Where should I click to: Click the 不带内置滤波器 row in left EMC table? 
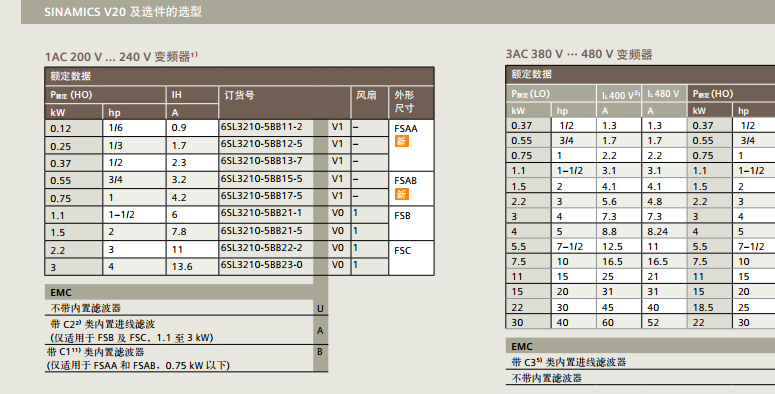click(x=179, y=308)
